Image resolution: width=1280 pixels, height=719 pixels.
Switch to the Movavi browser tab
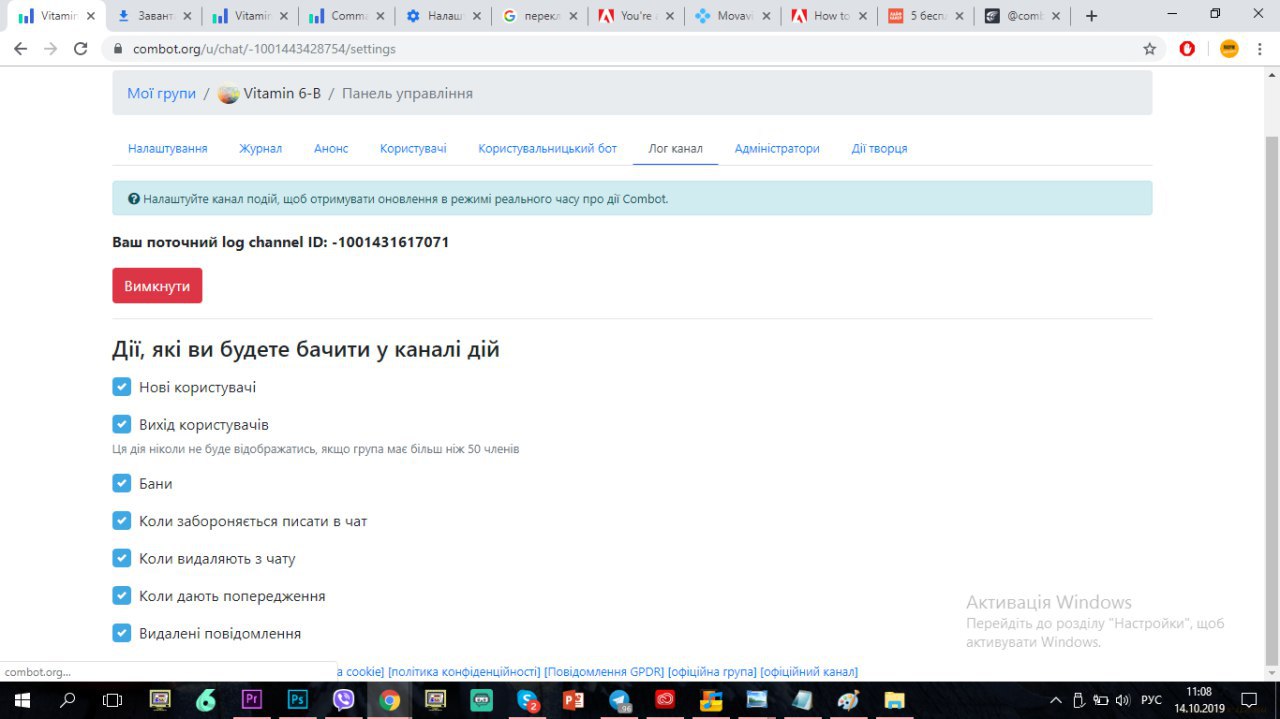tap(733, 16)
